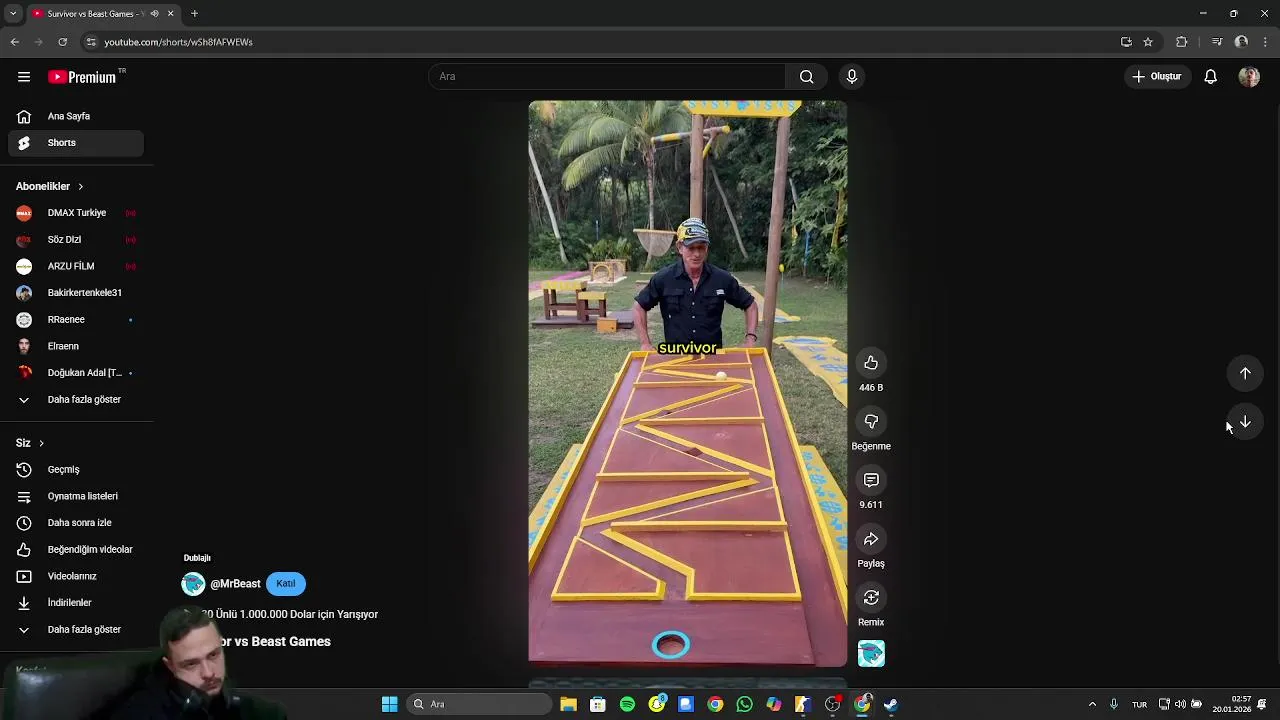Open the browser extensions puzzle icon
Screen dimensions: 1280x720
1182,42
